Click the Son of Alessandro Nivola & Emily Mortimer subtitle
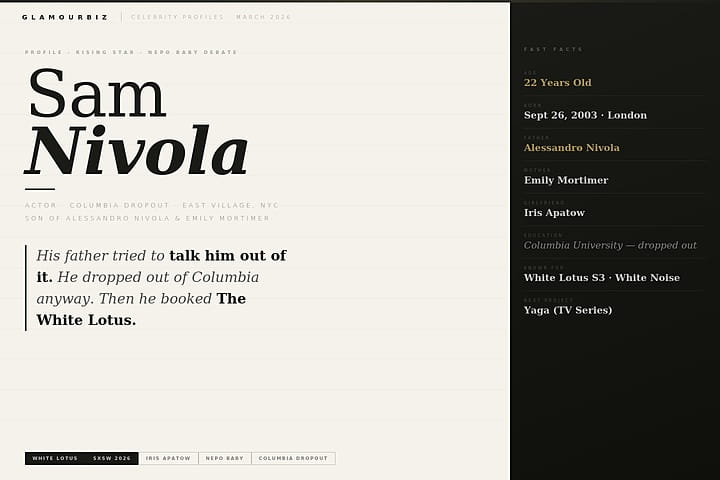 coord(147,218)
